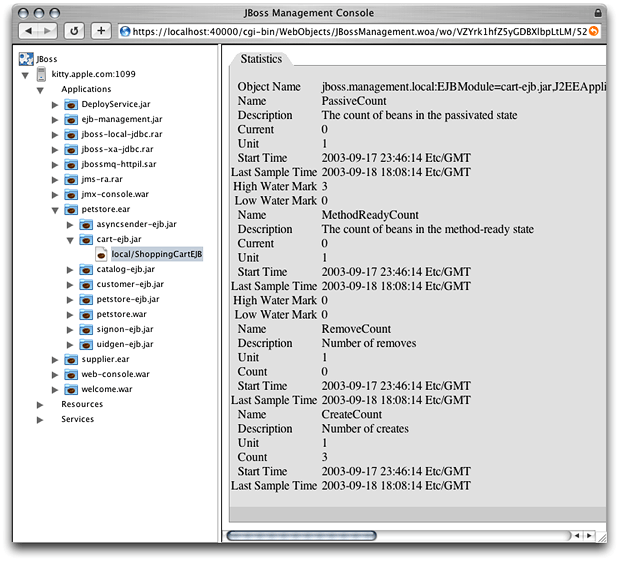Select the ejb-management.jar module icon
Screen dimensions: 618x562
(71, 119)
